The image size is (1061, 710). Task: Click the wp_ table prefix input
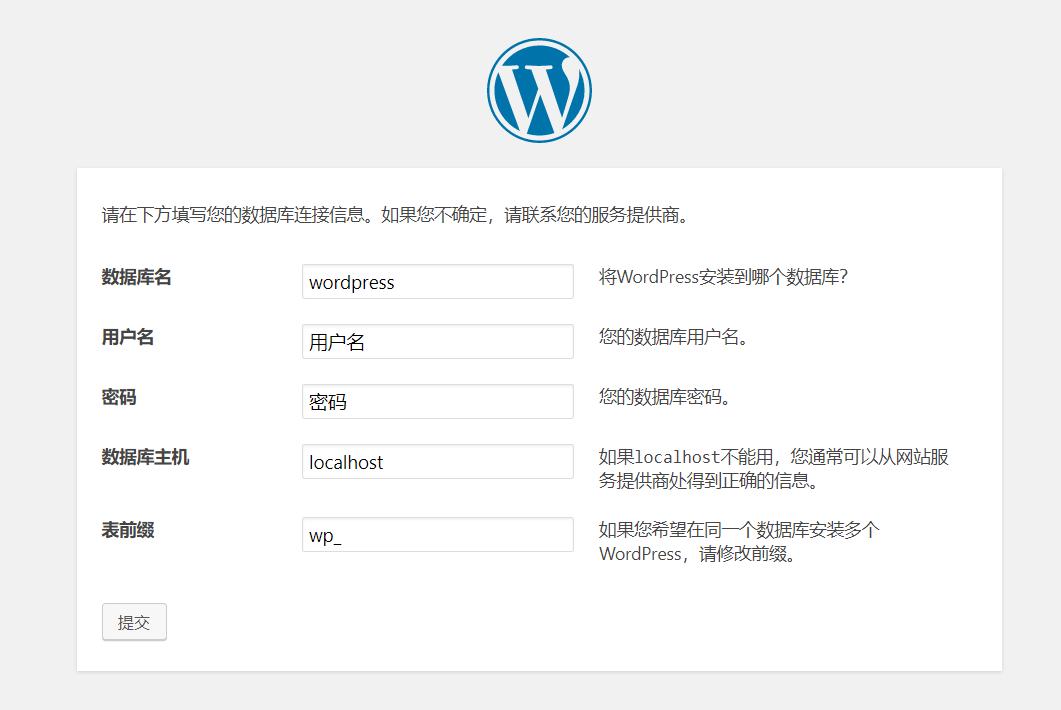click(x=437, y=534)
